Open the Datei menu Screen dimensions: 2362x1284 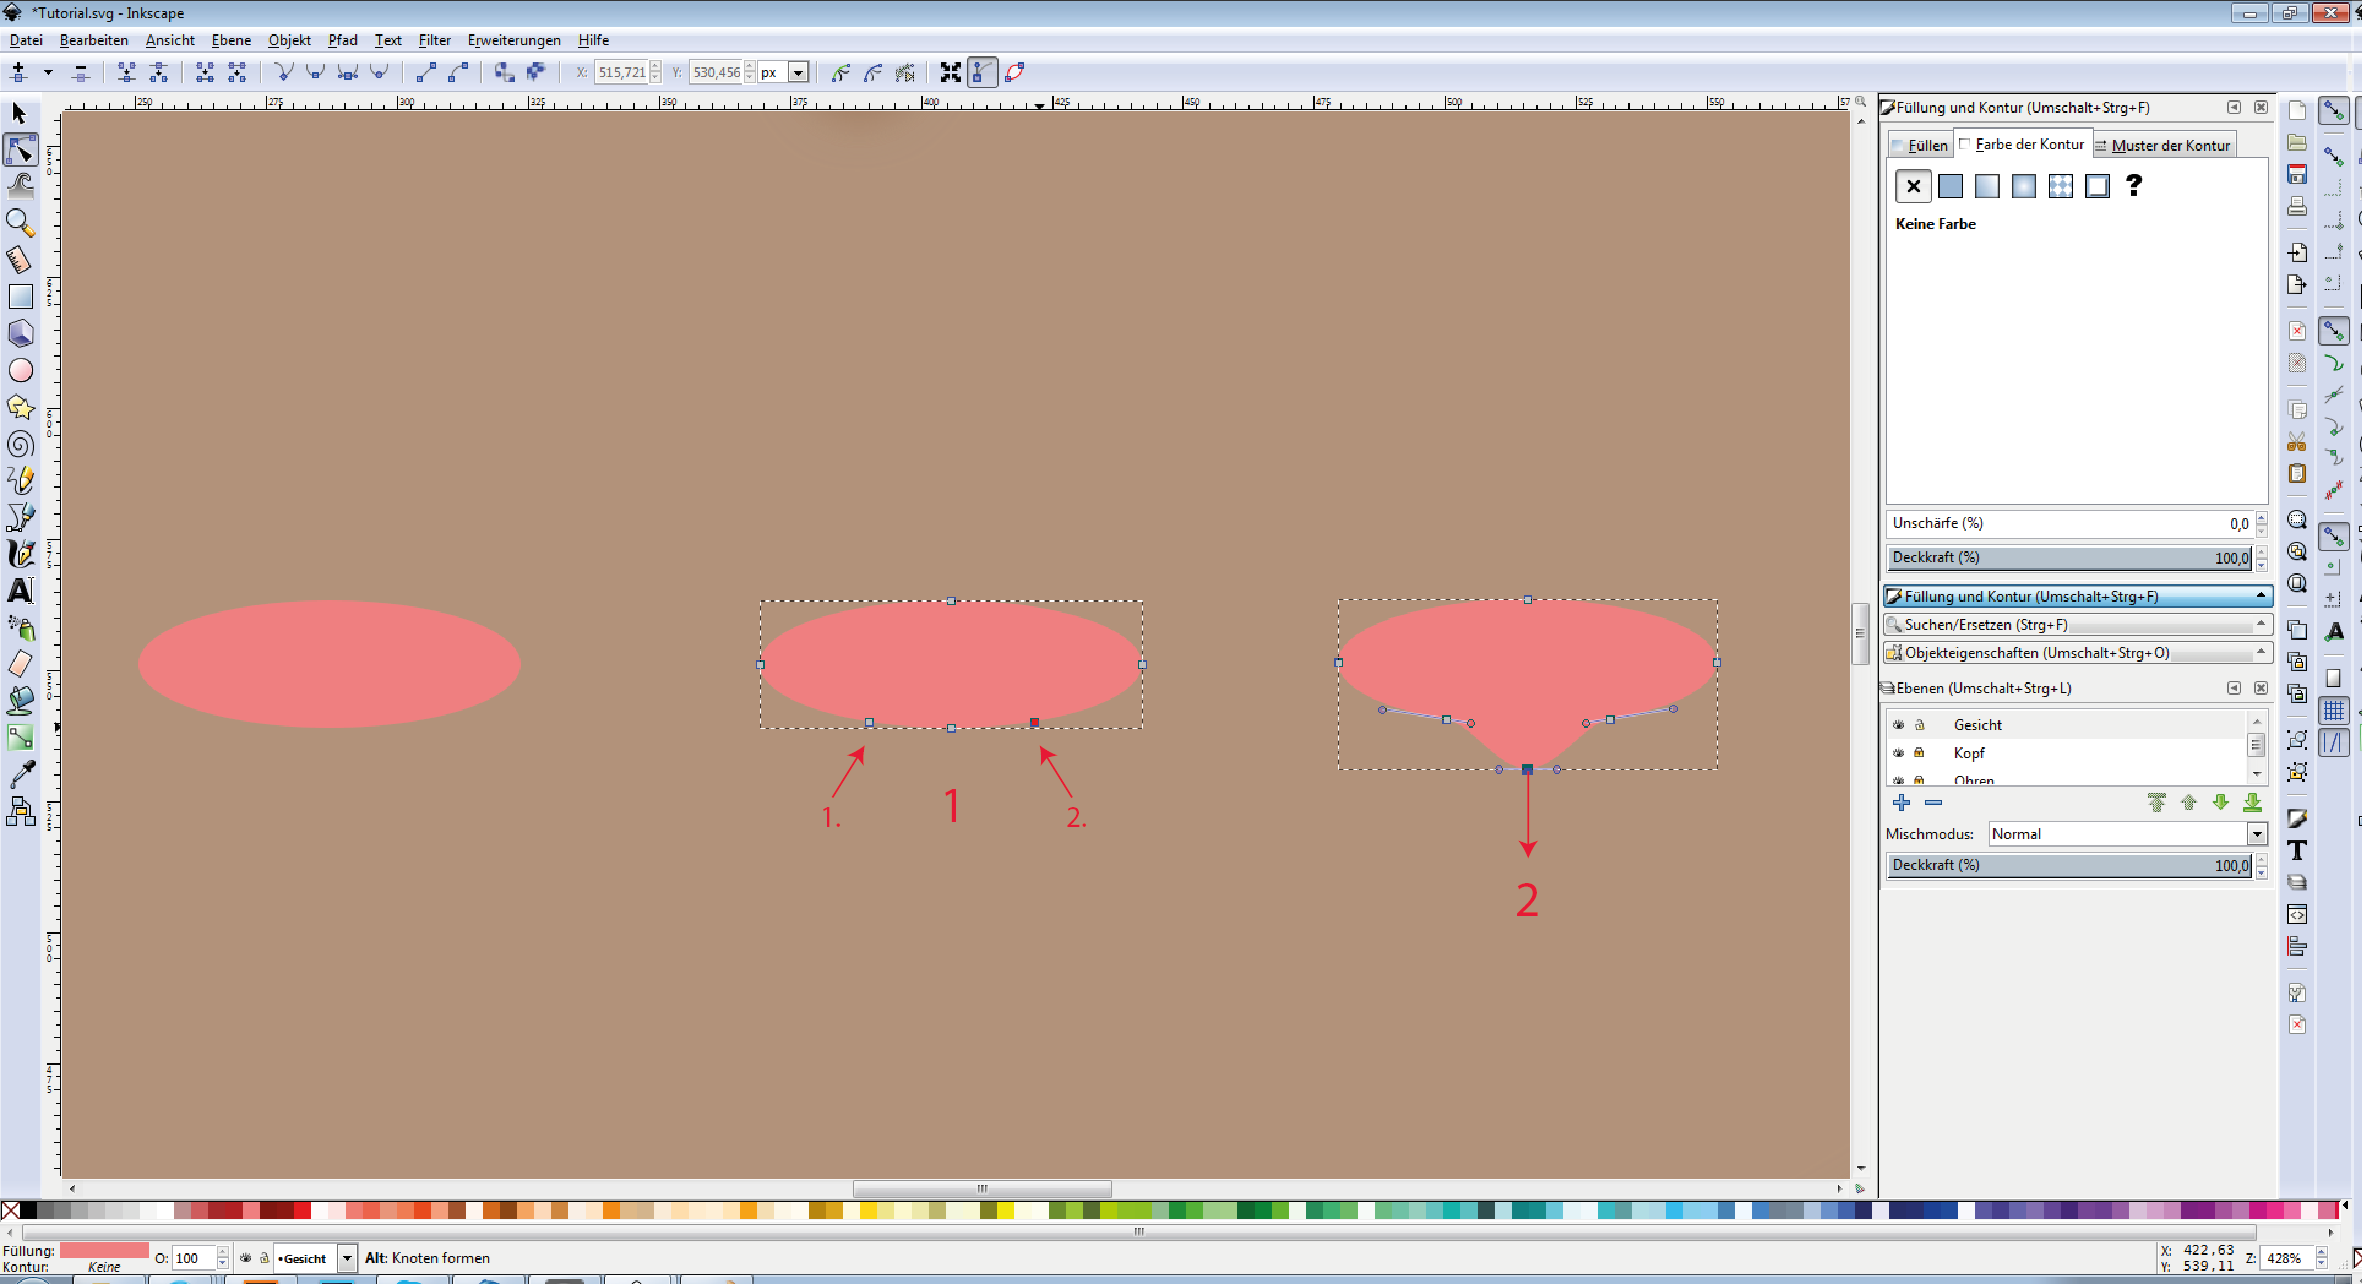[x=26, y=40]
